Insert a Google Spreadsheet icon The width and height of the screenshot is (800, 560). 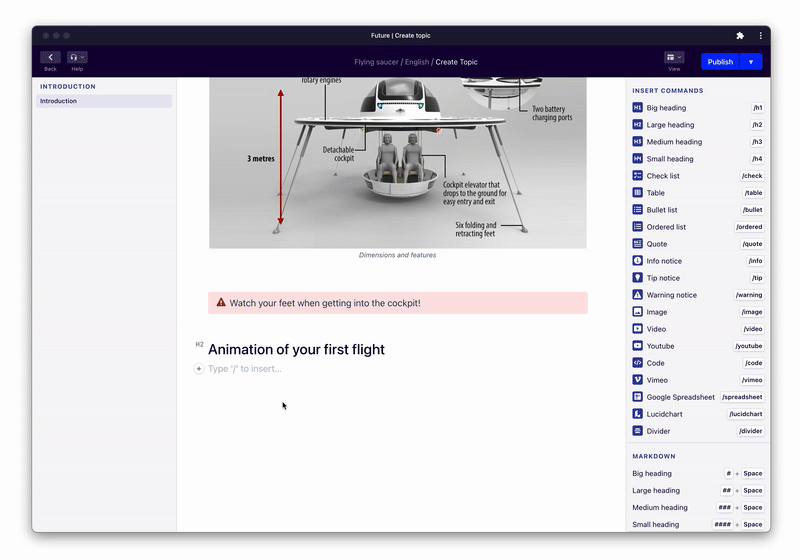click(637, 397)
